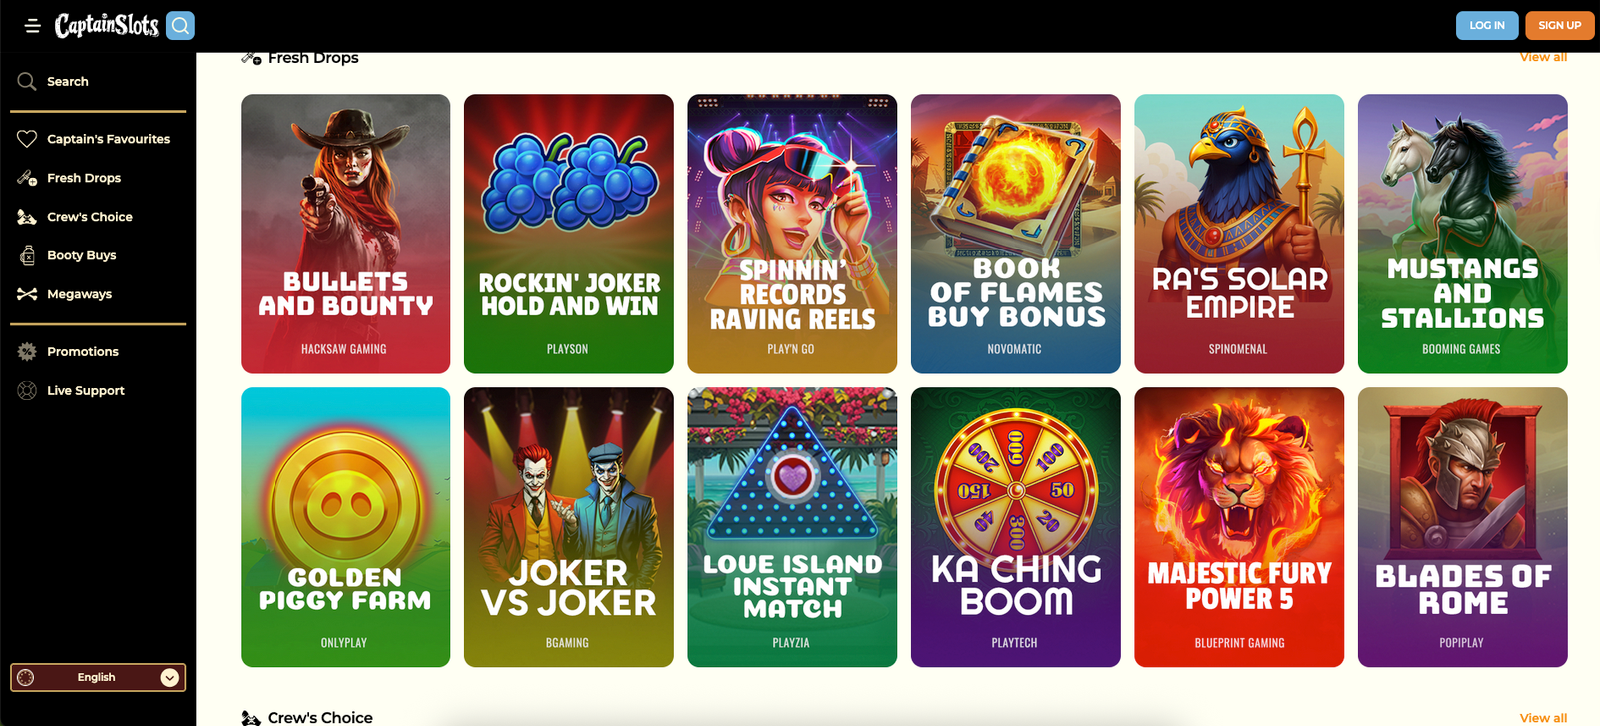Image resolution: width=1600 pixels, height=726 pixels.
Task: Click the Booty Buys bag icon
Action: (27, 255)
